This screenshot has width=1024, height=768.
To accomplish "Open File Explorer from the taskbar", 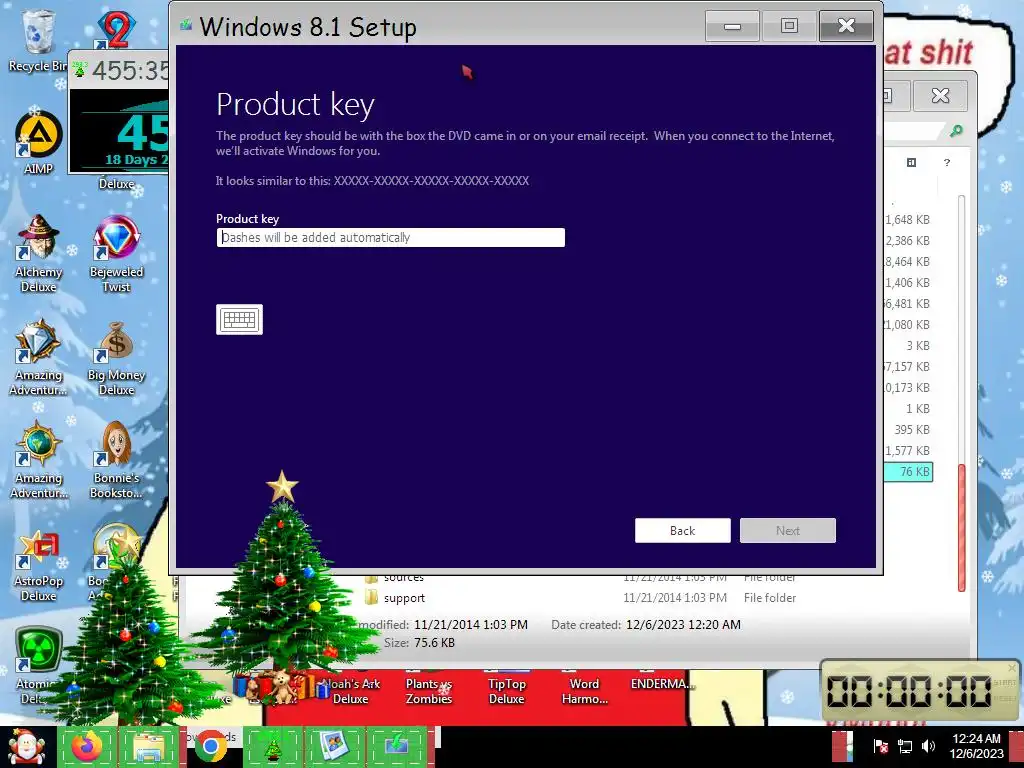I will (148, 747).
